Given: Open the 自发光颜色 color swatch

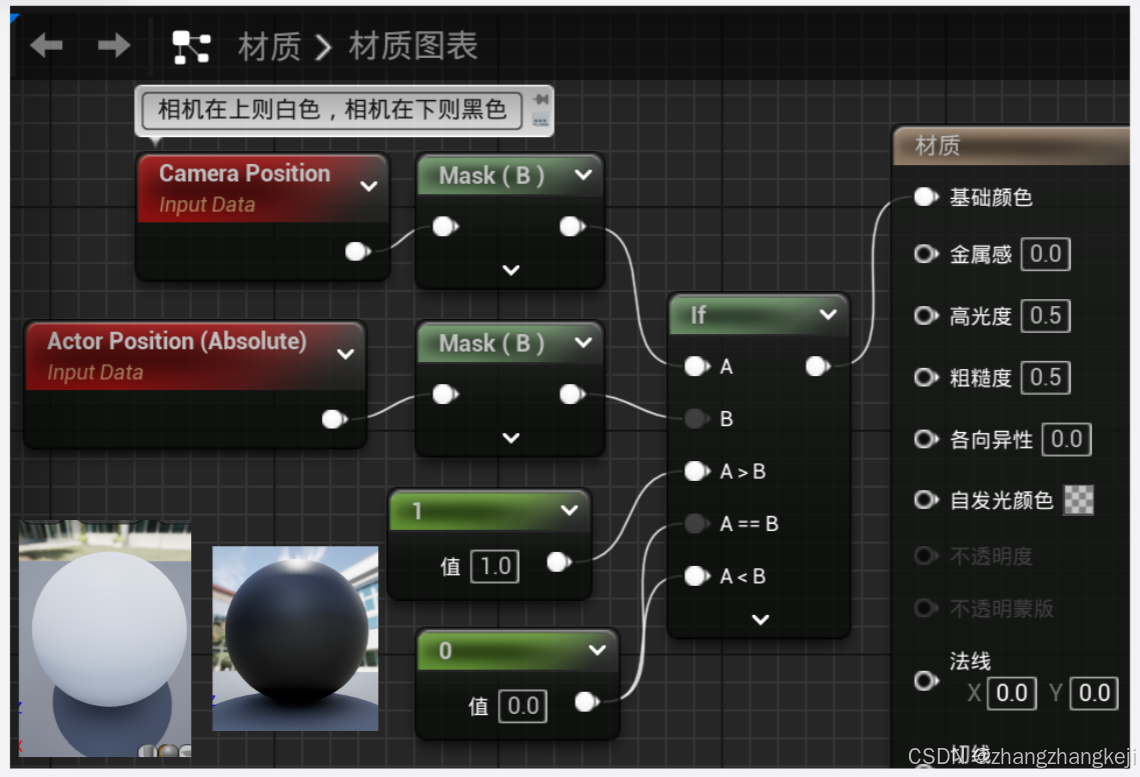Looking at the screenshot, I should pyautogui.click(x=1079, y=500).
